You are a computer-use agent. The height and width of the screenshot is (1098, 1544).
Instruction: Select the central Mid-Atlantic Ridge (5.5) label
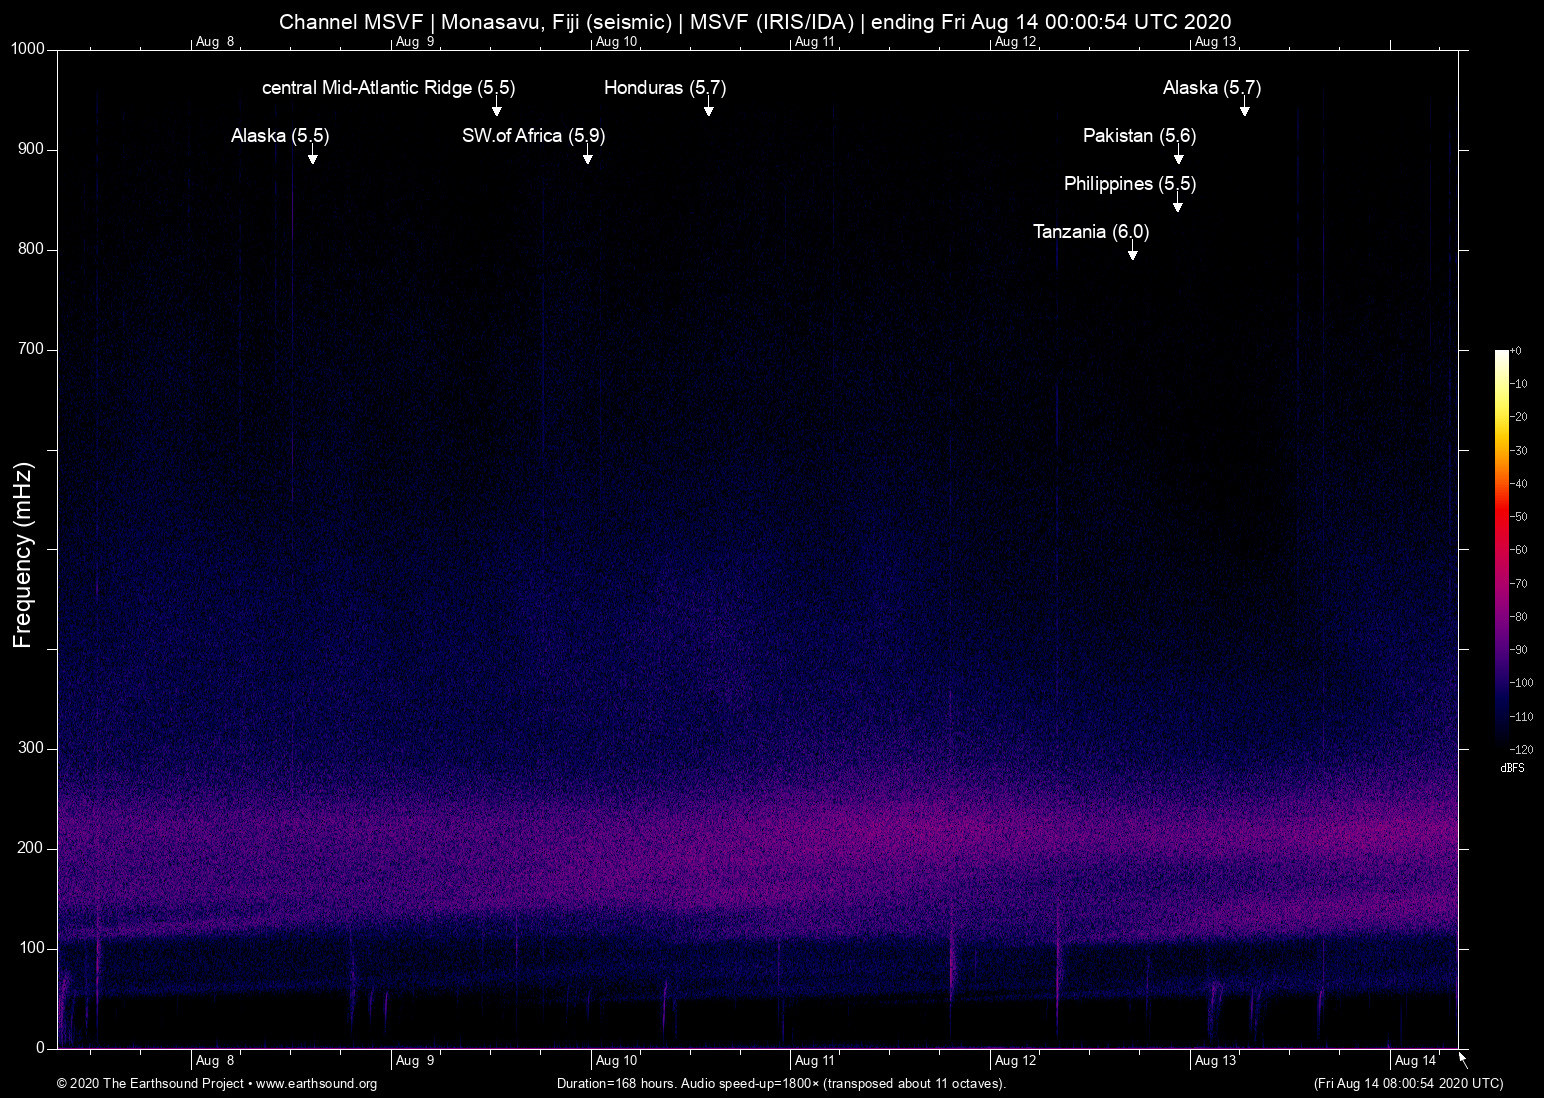point(388,88)
